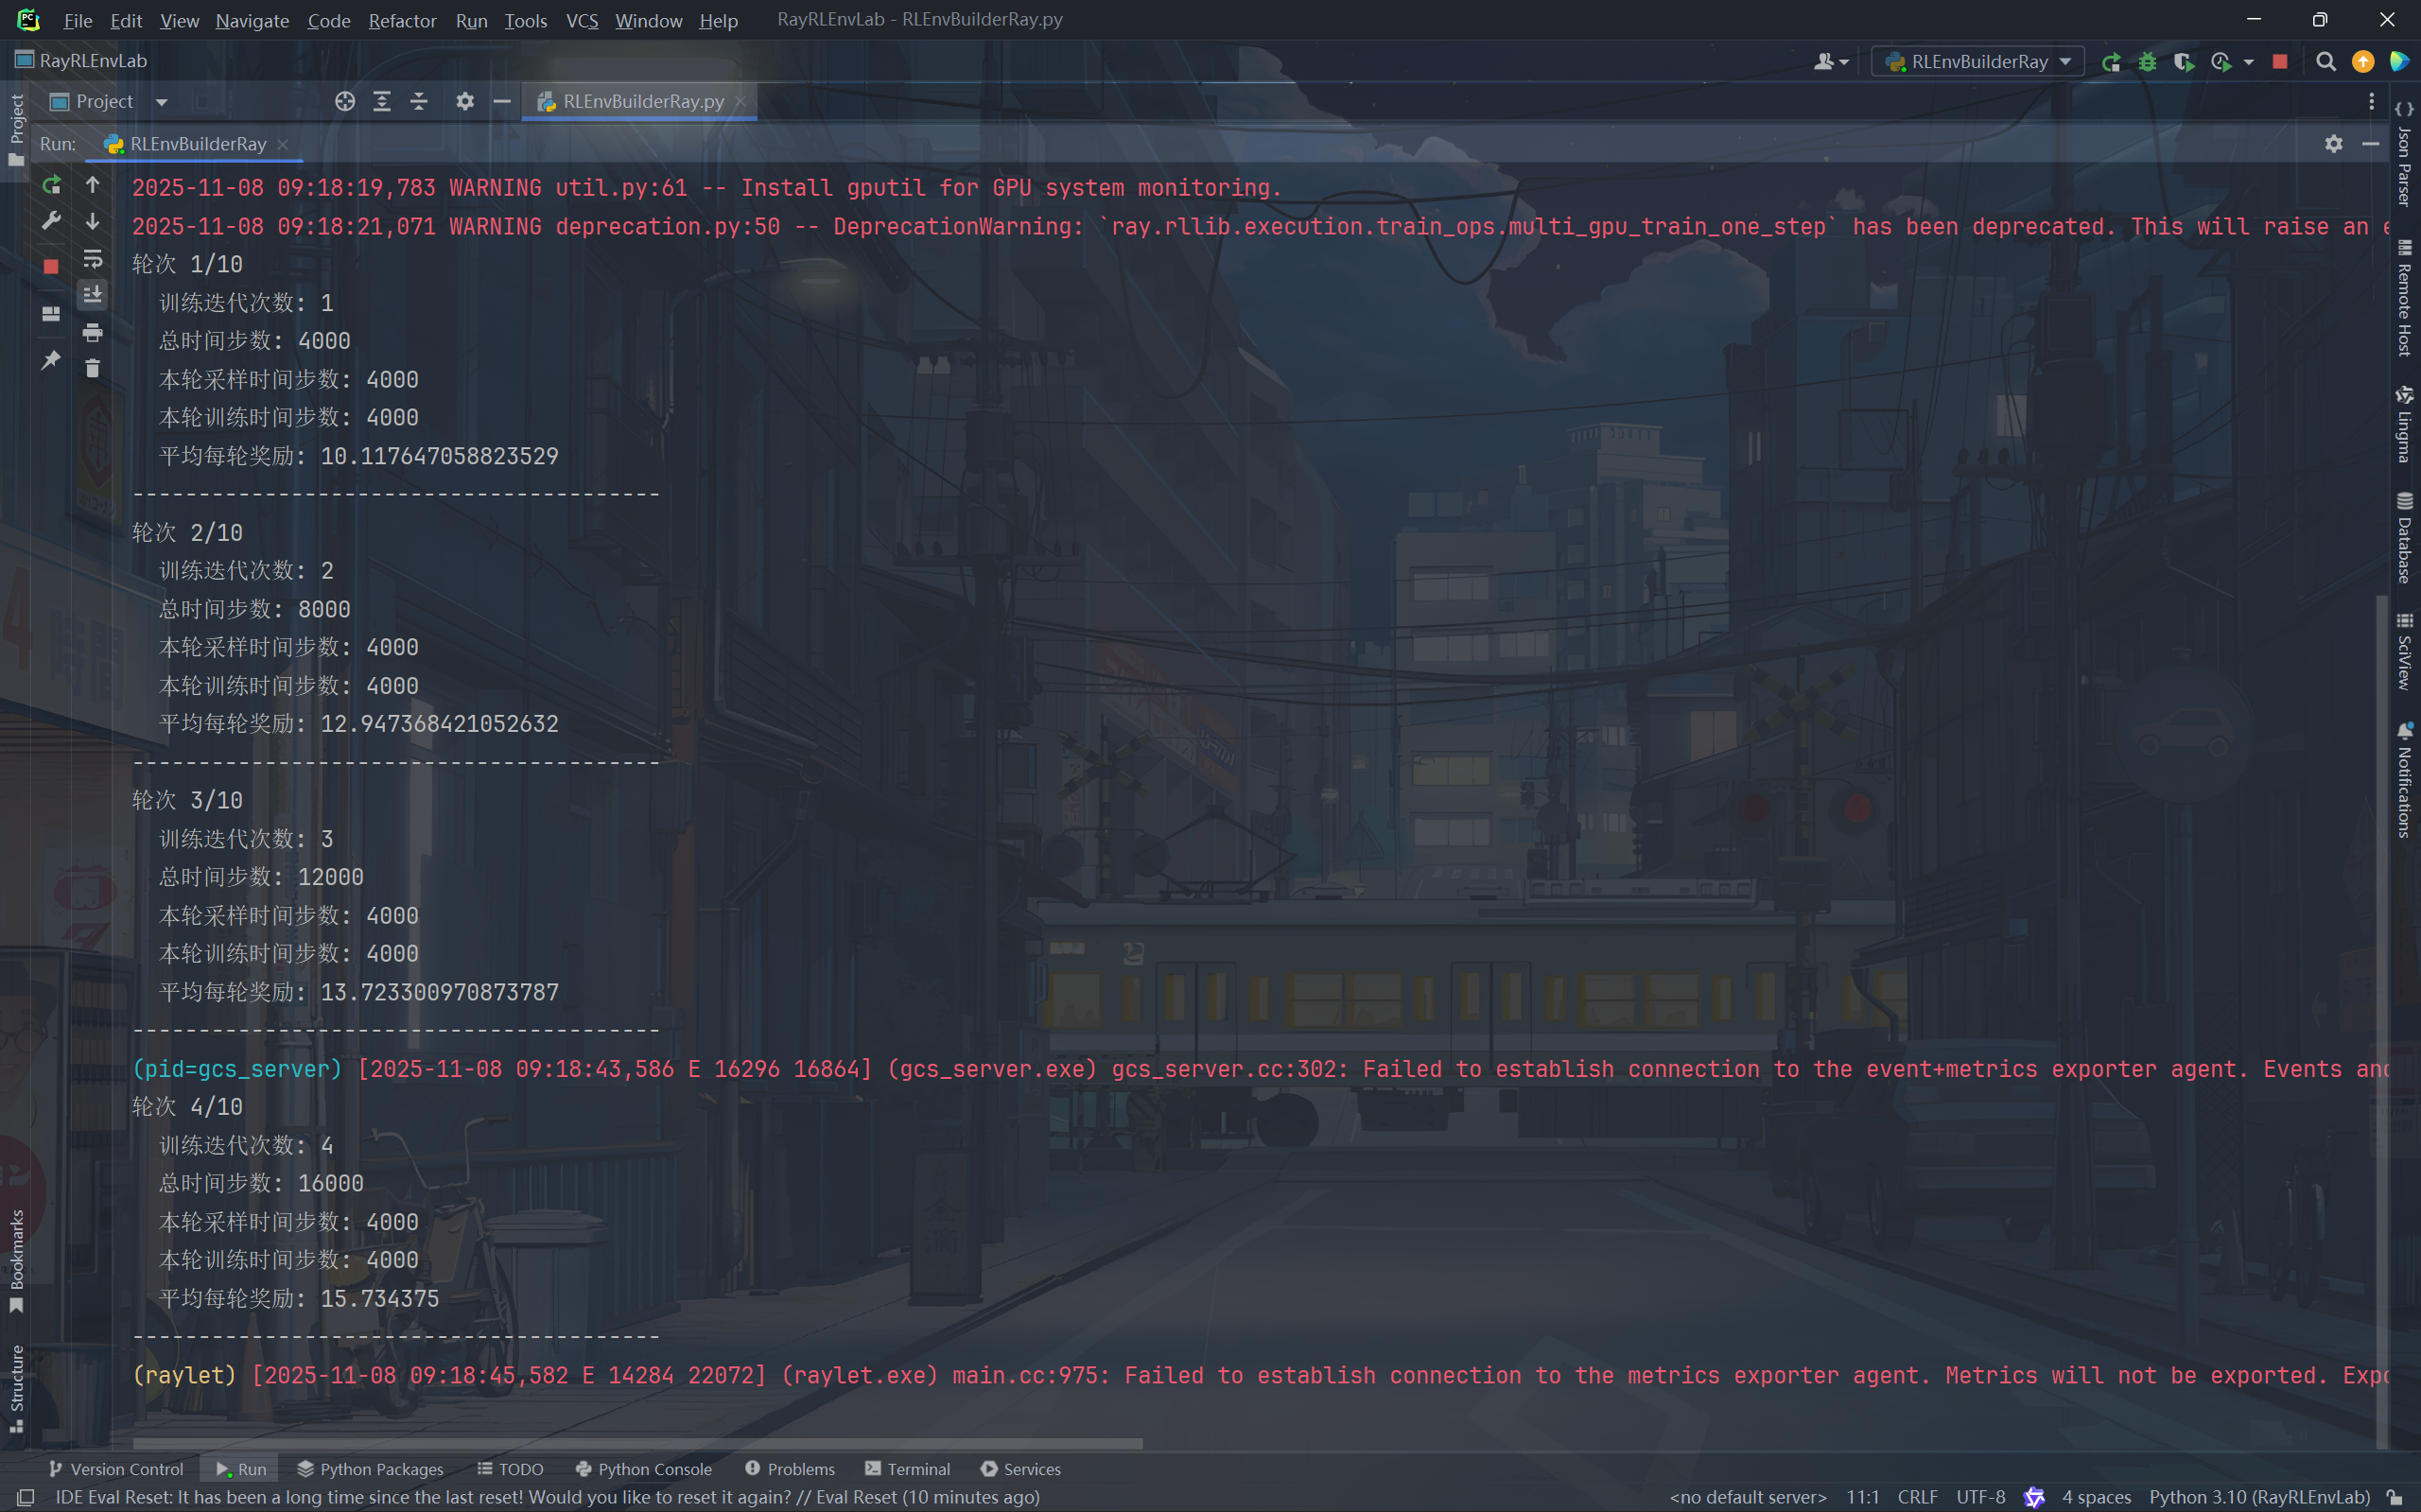Toggle scroll to end of output

click(x=92, y=295)
